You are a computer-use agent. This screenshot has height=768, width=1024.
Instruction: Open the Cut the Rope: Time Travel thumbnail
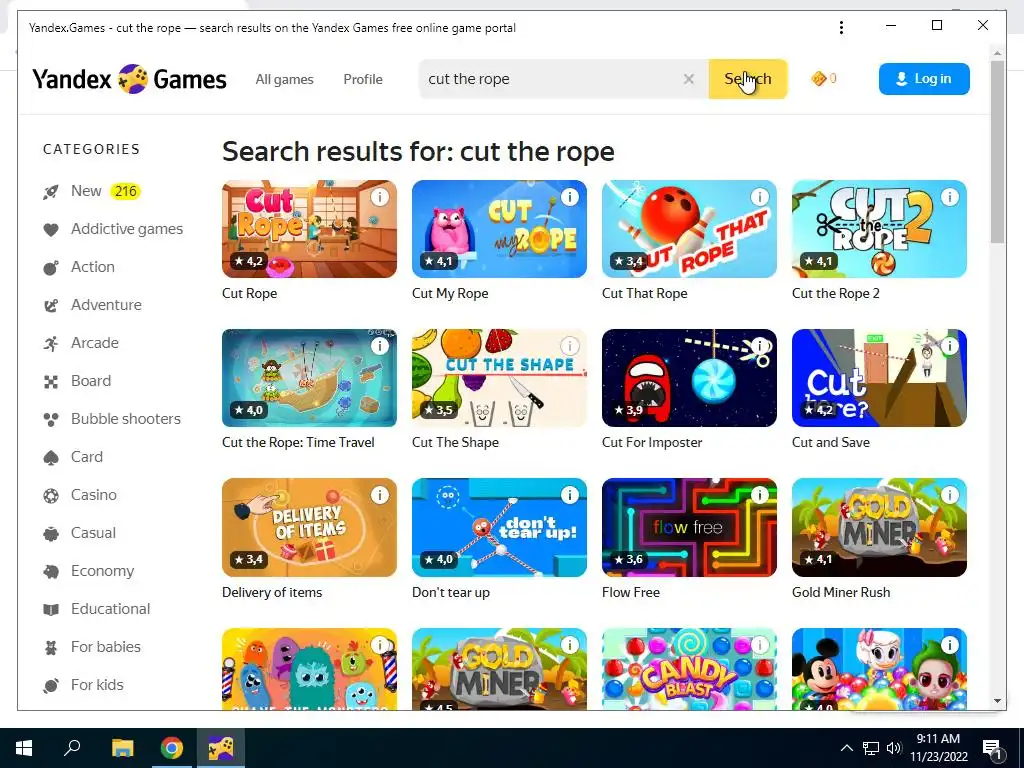coord(309,378)
